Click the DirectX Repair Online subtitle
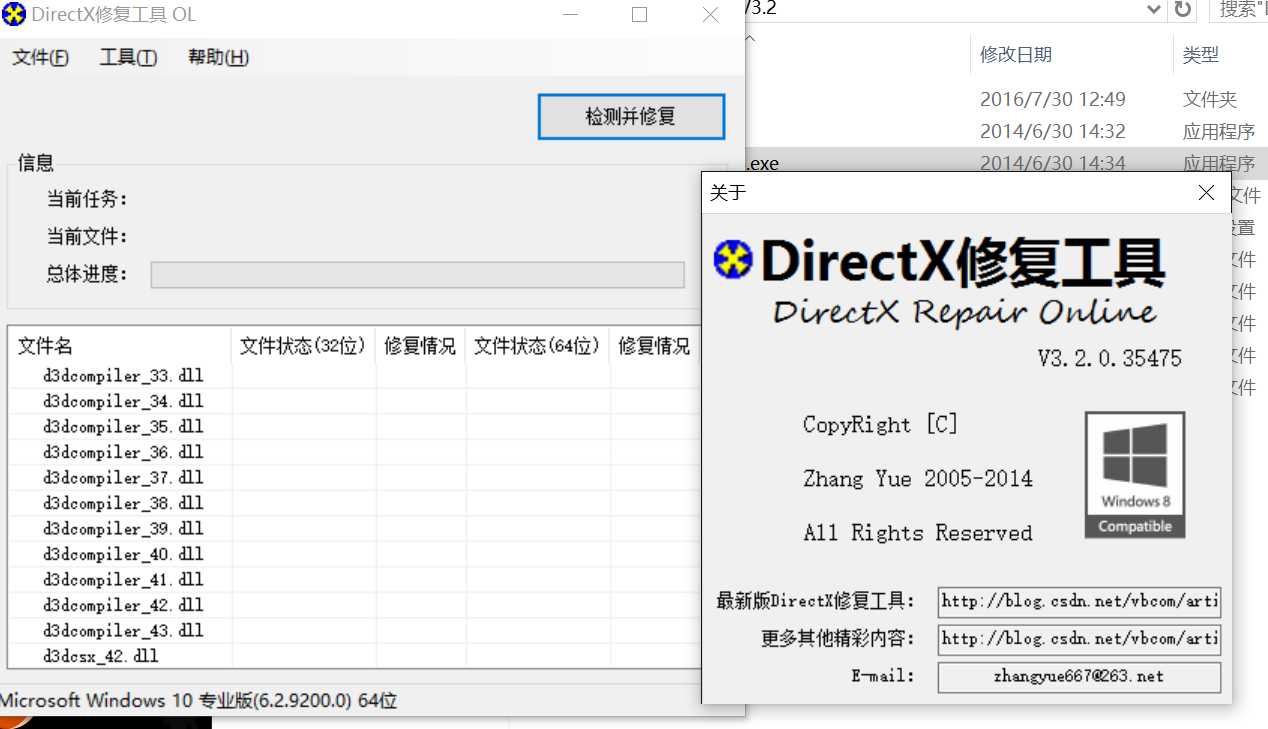 (x=965, y=312)
